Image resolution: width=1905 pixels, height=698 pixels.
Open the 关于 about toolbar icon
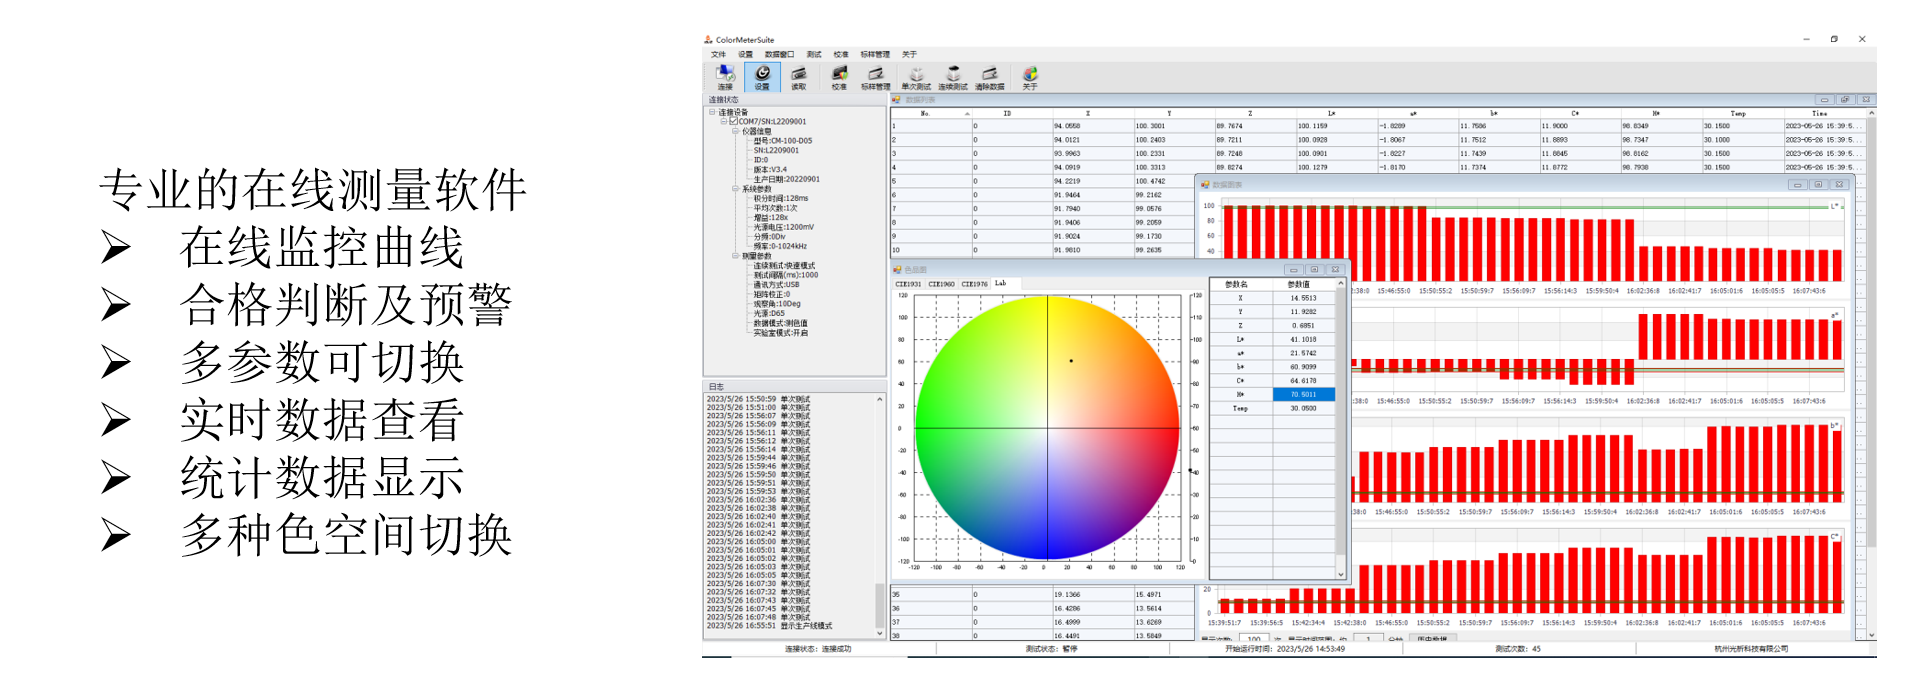[x=1030, y=77]
